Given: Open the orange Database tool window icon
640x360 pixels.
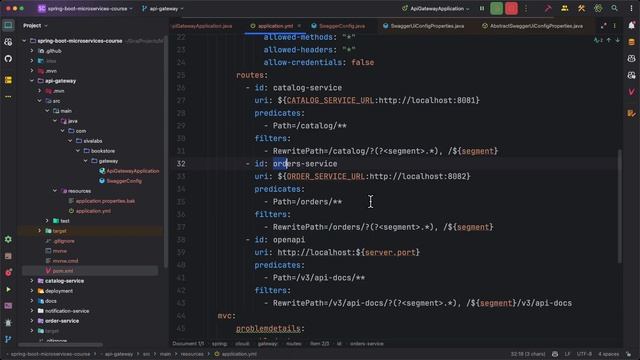Looking at the screenshot, I should coord(631,42).
